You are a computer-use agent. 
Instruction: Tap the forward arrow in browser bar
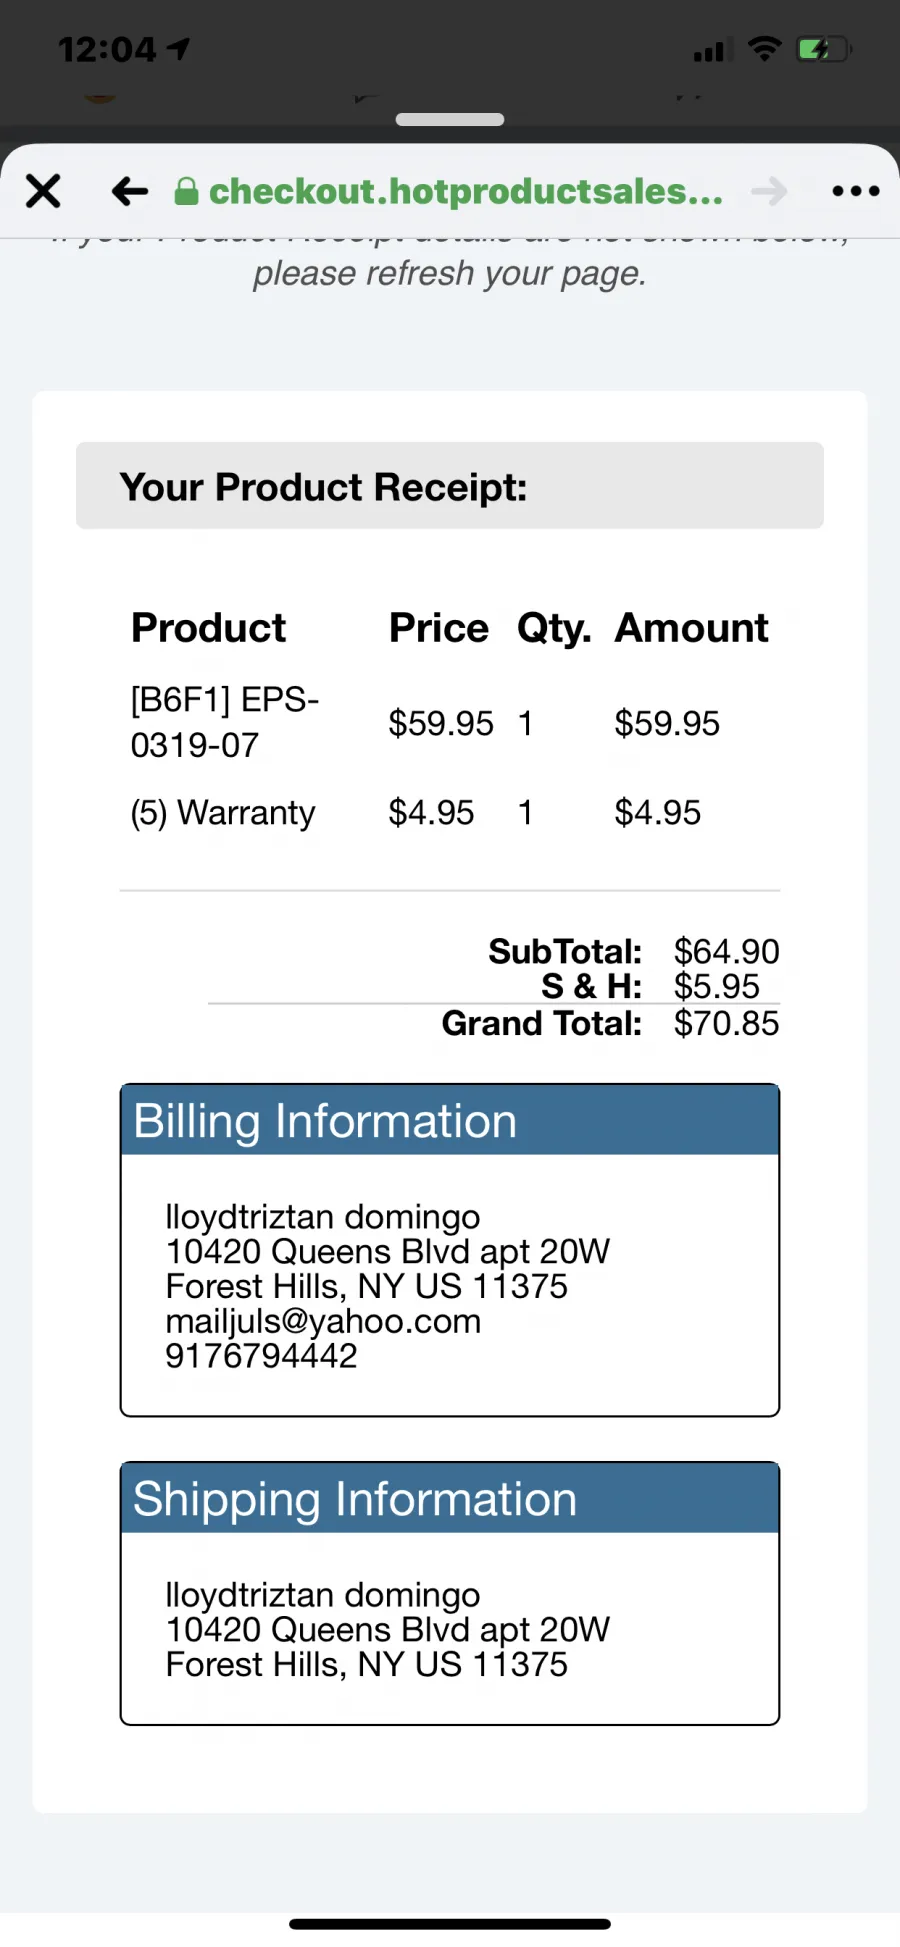[769, 190]
